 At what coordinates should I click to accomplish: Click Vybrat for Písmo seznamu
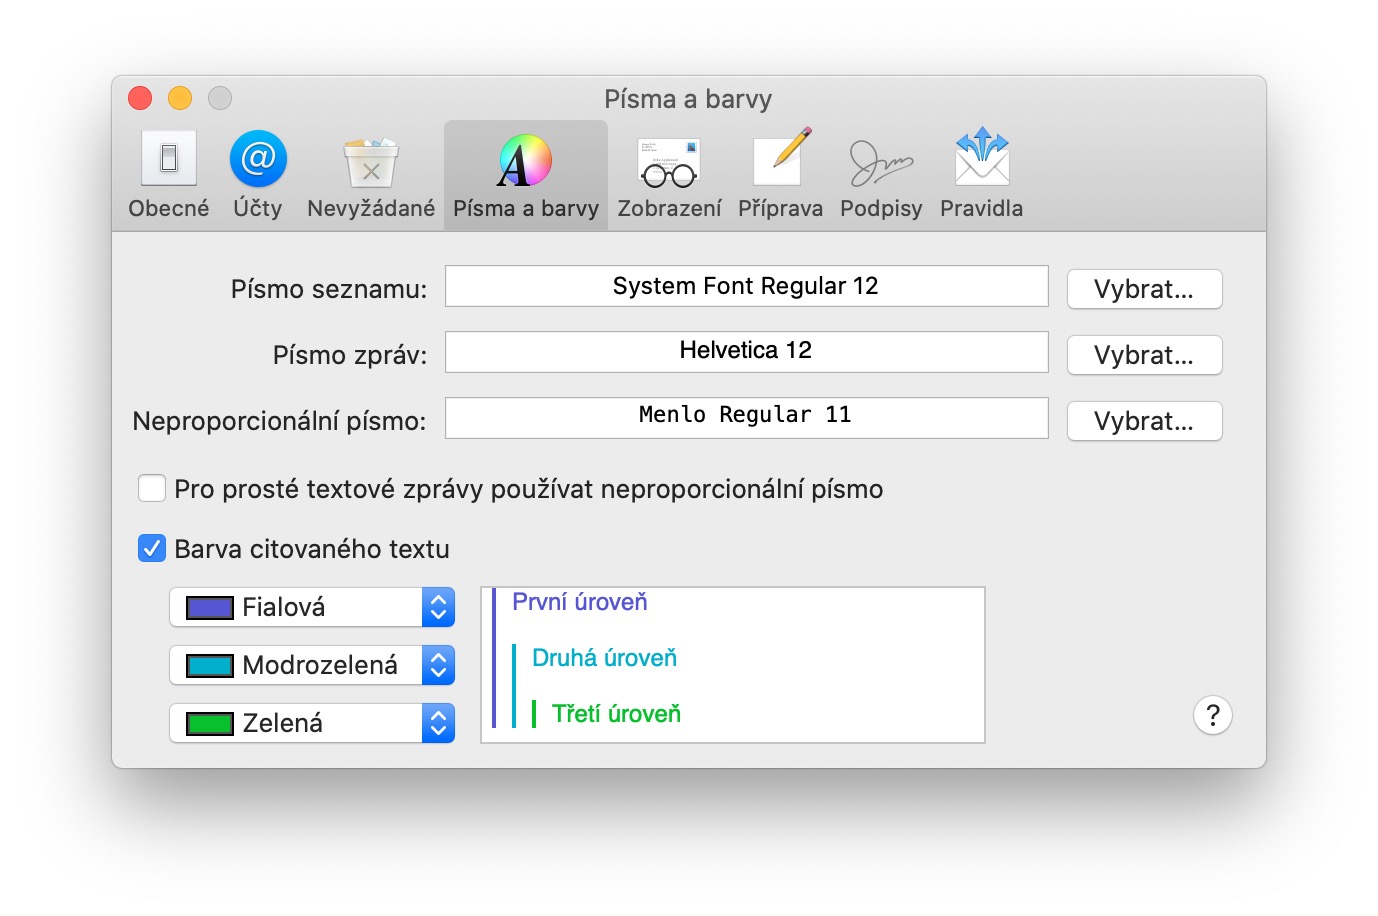pos(1144,289)
